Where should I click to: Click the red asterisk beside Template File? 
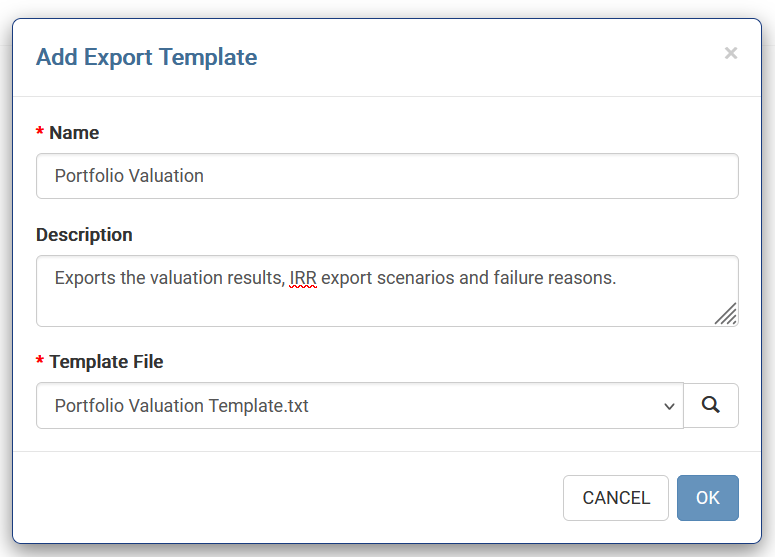click(x=40, y=362)
